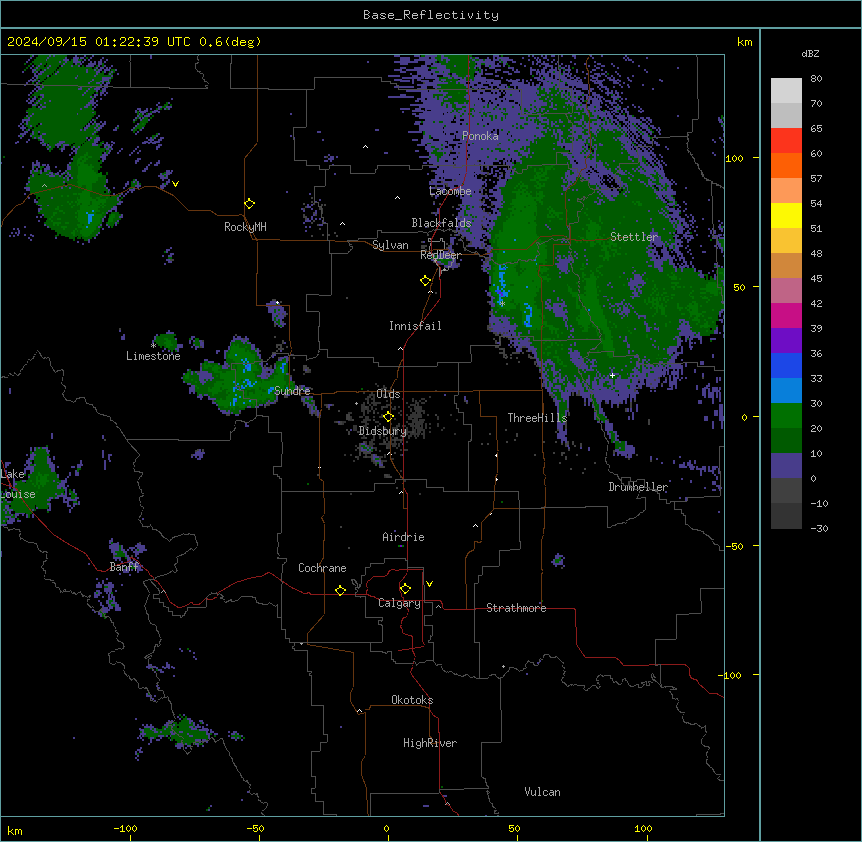Image resolution: width=862 pixels, height=842 pixels.
Task: Select the Okotoks label
Action: tap(412, 700)
